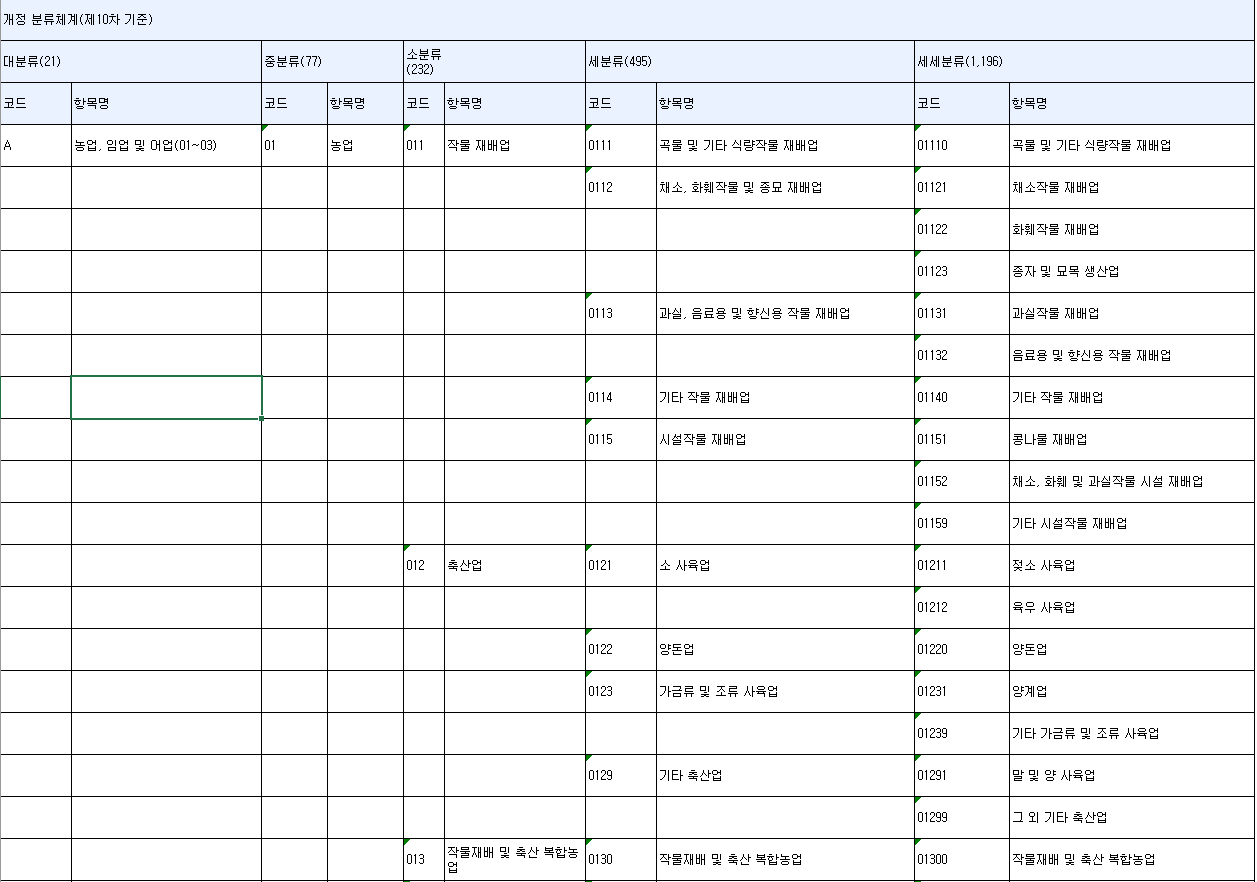Click the '그 외 기타 축산업' cell

[1133, 817]
